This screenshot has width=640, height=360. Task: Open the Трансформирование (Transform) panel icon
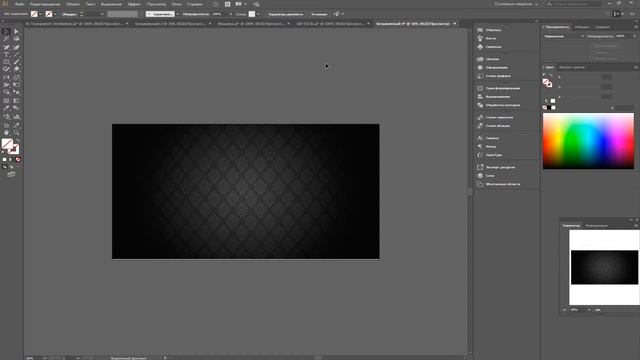[x=480, y=88]
